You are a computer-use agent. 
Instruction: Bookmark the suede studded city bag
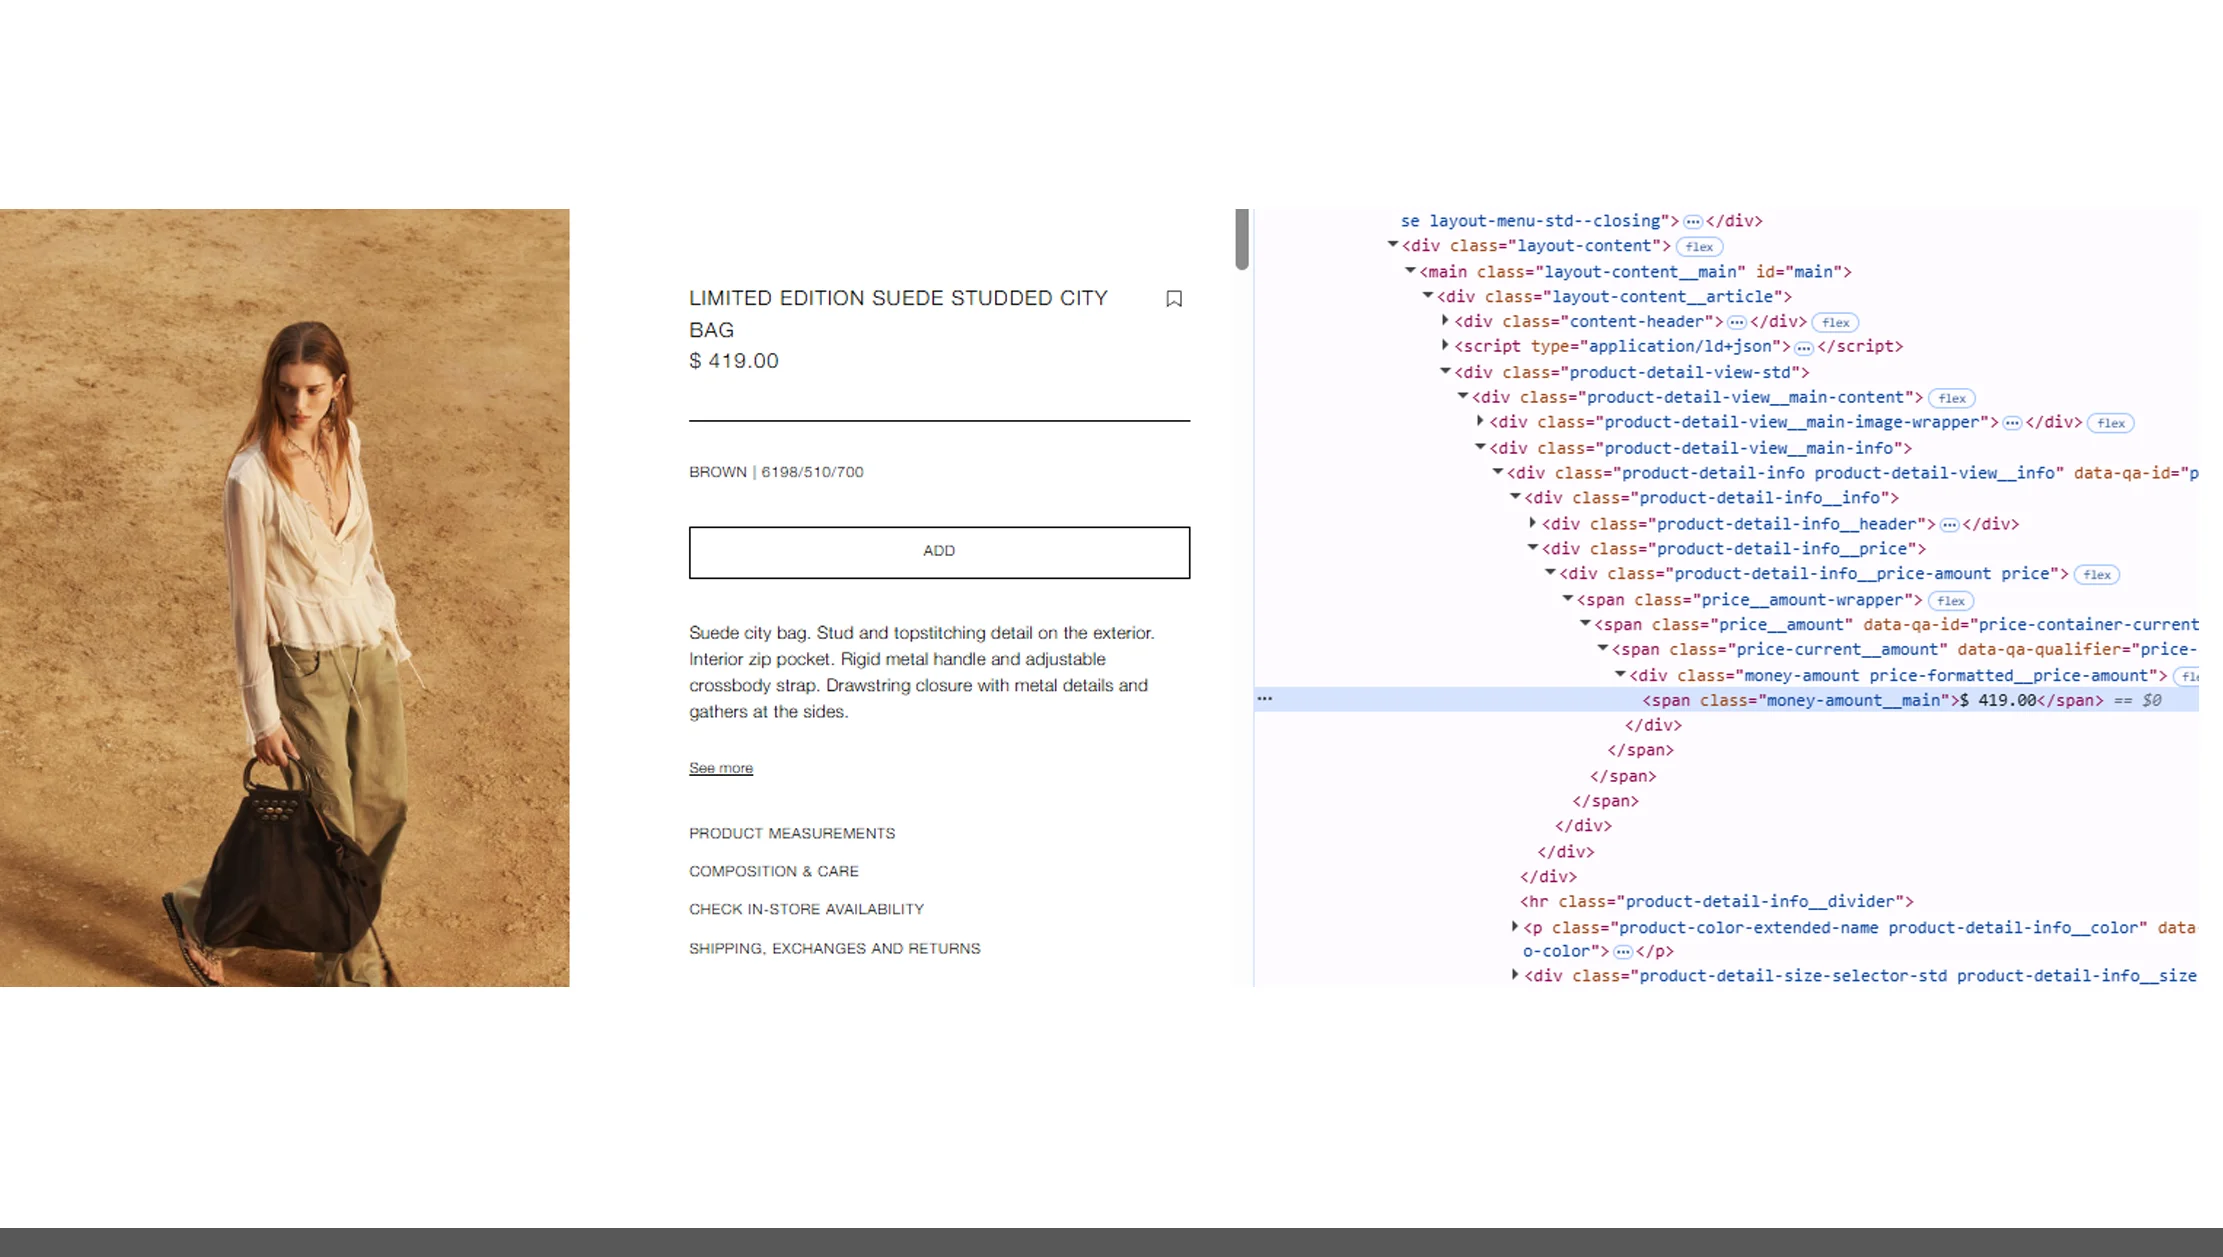click(x=1174, y=299)
